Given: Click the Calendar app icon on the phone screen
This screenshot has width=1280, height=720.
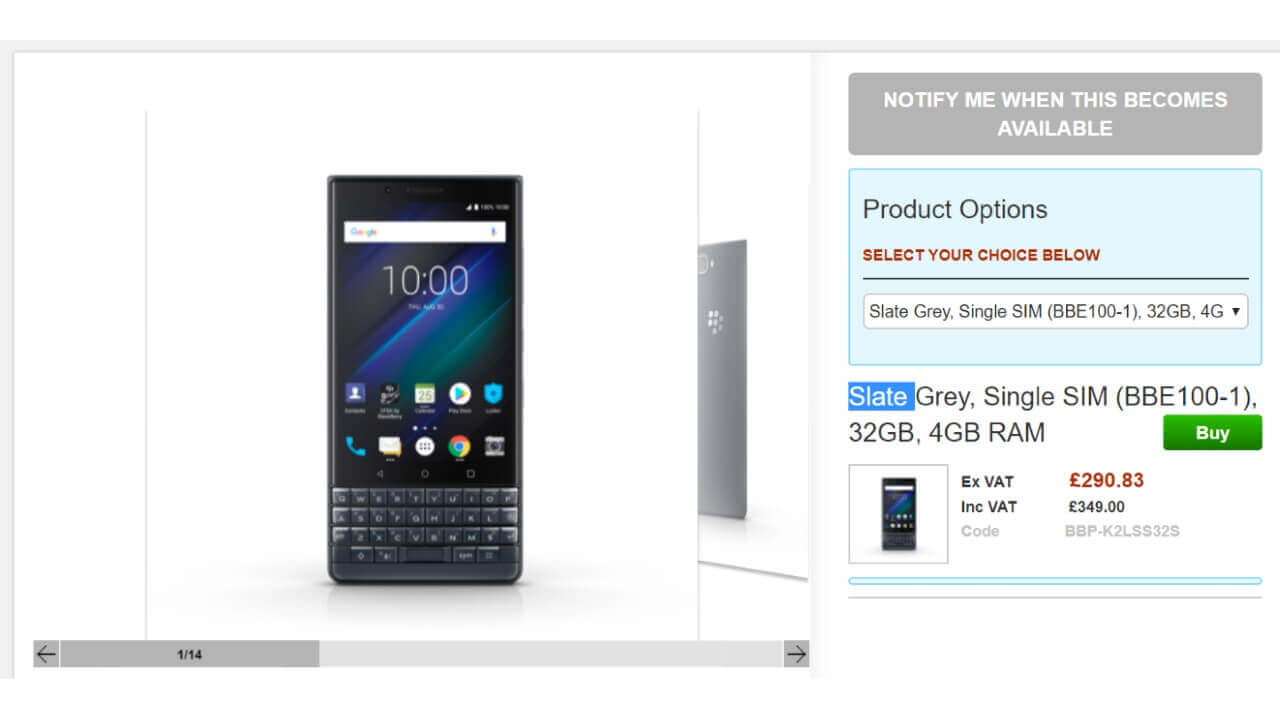Looking at the screenshot, I should [x=424, y=393].
